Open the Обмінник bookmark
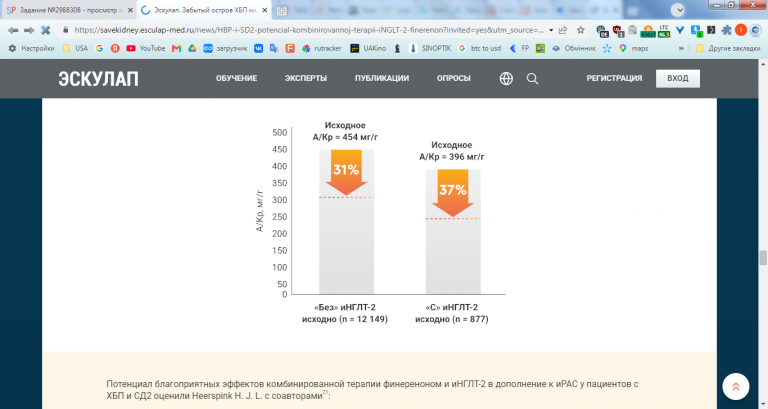The image size is (768, 409). [x=574, y=48]
